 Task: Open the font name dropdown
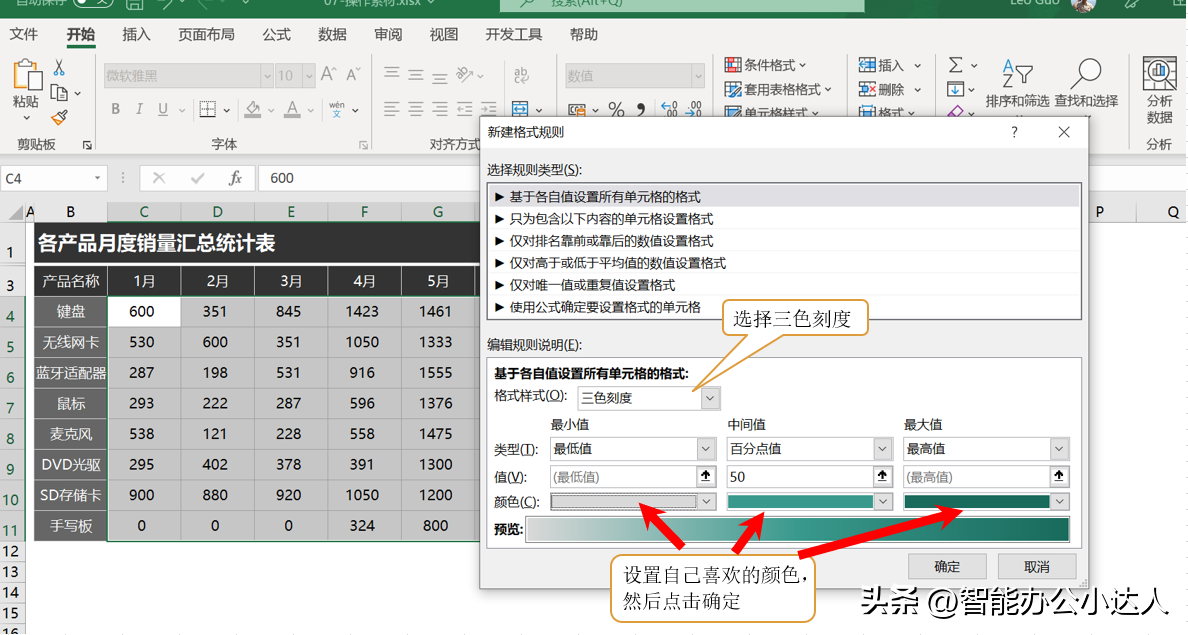[x=267, y=76]
